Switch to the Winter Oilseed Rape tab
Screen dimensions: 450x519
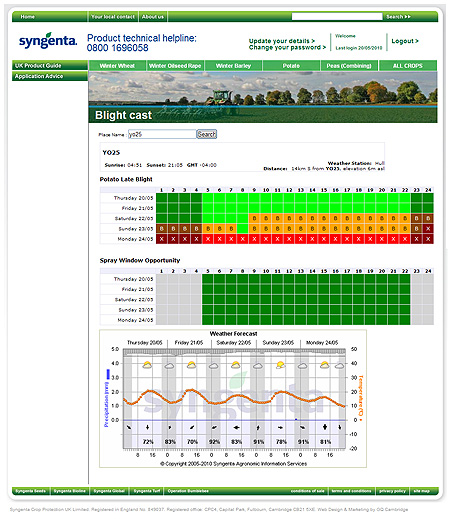(175, 66)
